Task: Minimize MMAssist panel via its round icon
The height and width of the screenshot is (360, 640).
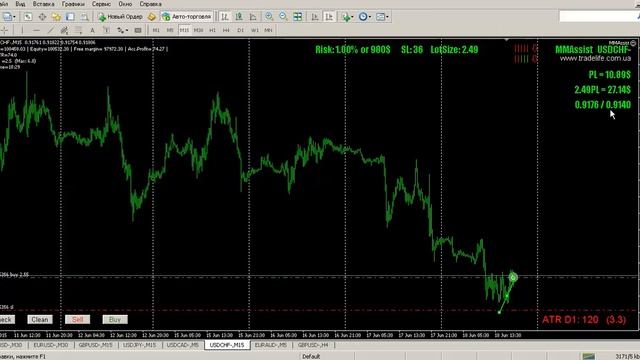Action: (x=633, y=43)
